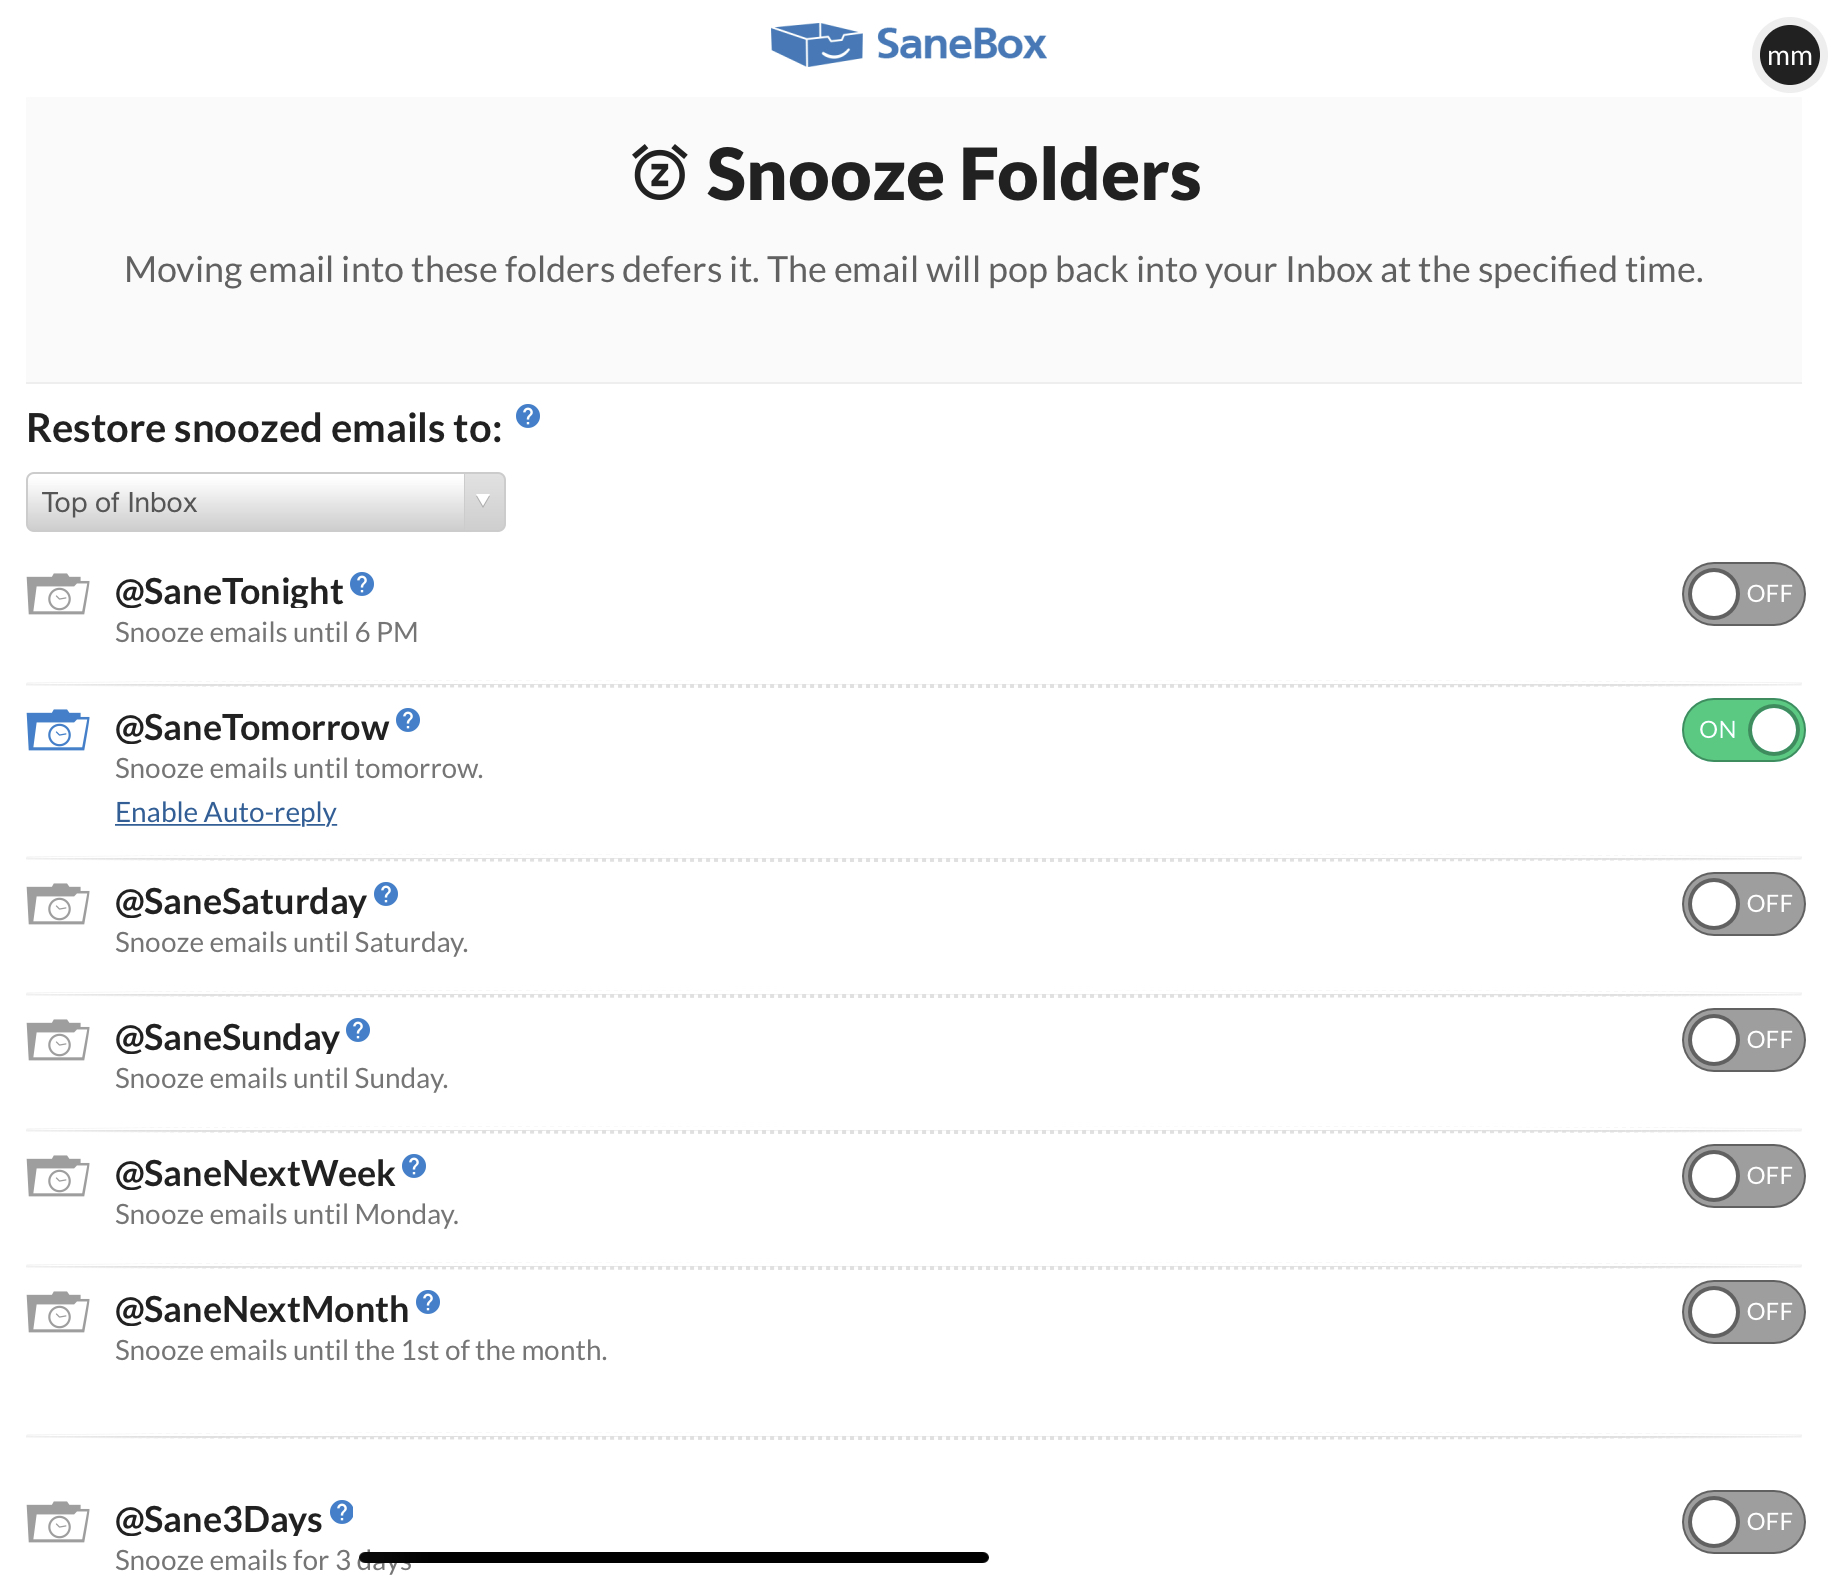The image size is (1832, 1578).
Task: Enable the @SaneTonight snooze toggle
Action: tap(1743, 594)
